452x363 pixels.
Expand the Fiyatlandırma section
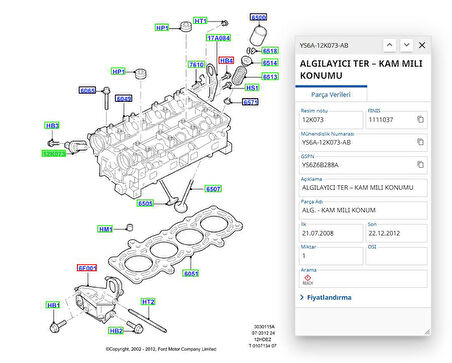pos(326,297)
